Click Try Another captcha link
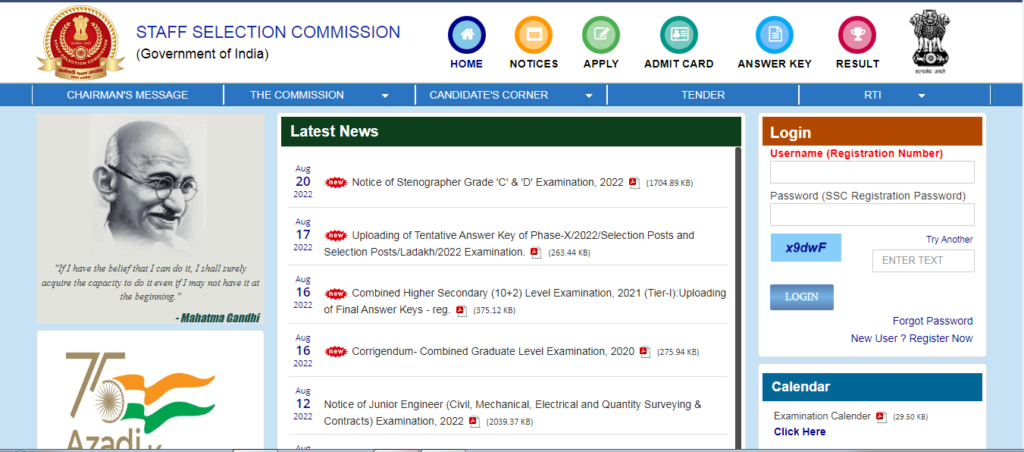Viewport: 1024px width, 452px height. [x=949, y=240]
